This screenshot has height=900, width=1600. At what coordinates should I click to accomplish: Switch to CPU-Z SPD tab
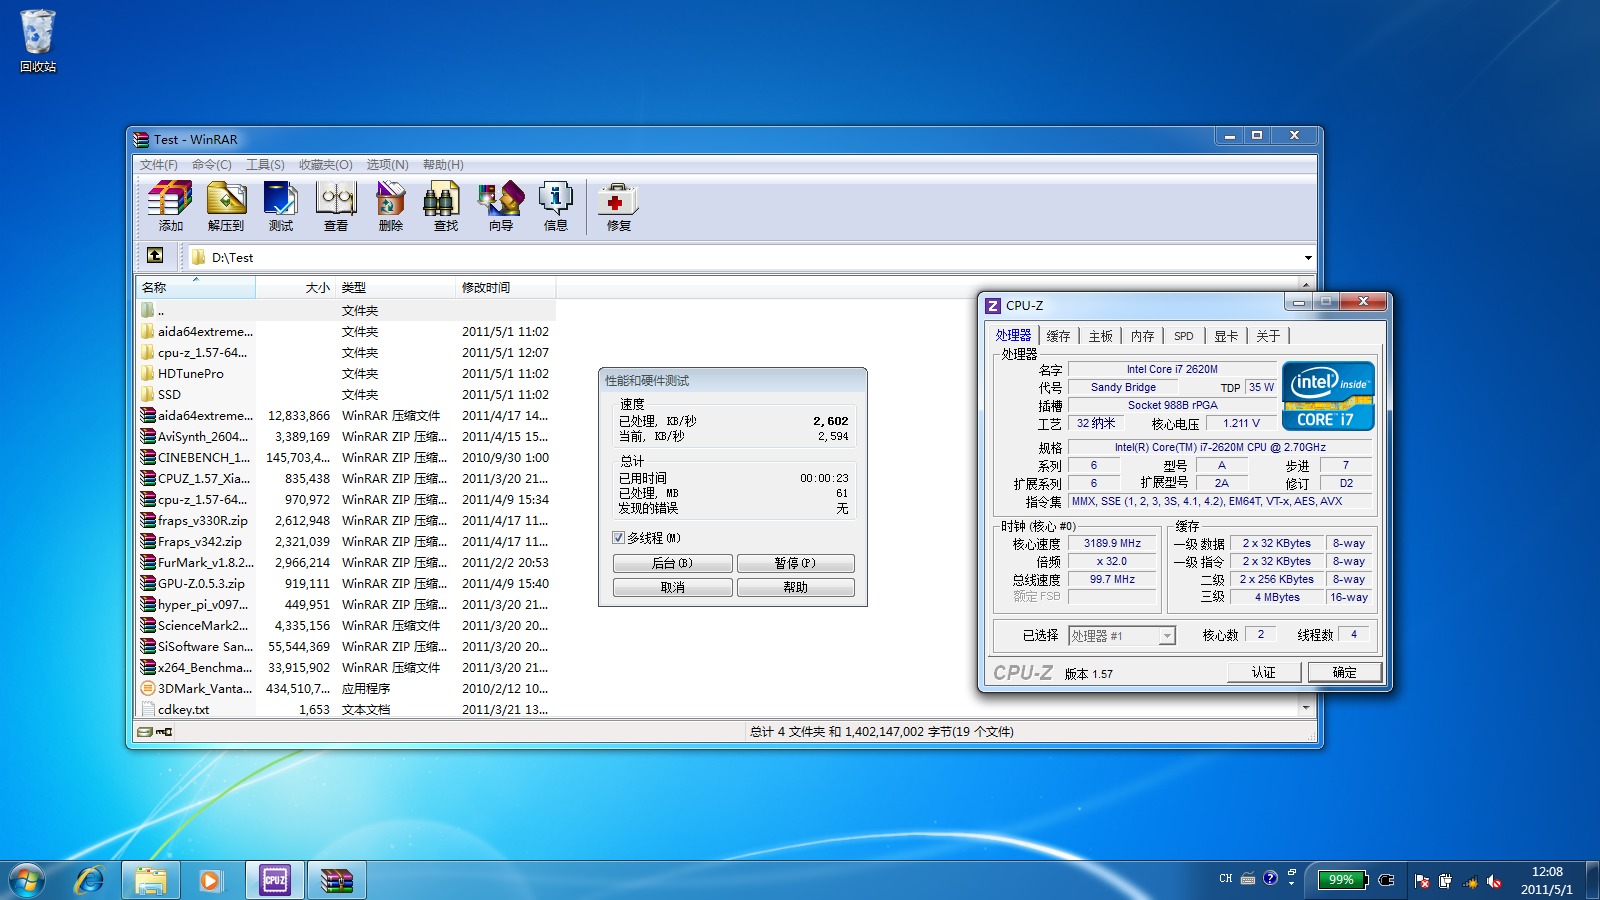(x=1184, y=336)
